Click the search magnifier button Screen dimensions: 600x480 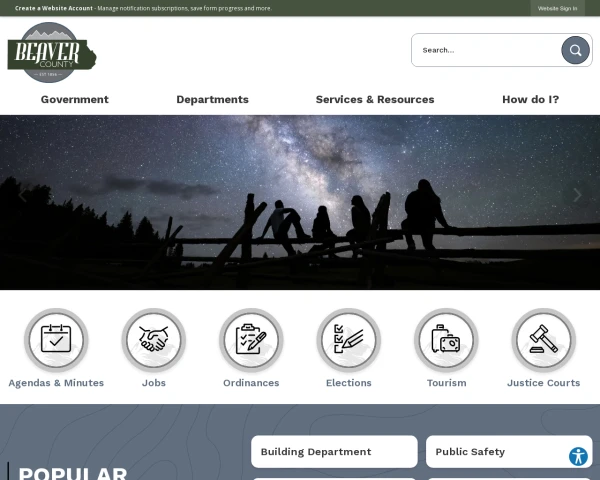[x=575, y=50]
